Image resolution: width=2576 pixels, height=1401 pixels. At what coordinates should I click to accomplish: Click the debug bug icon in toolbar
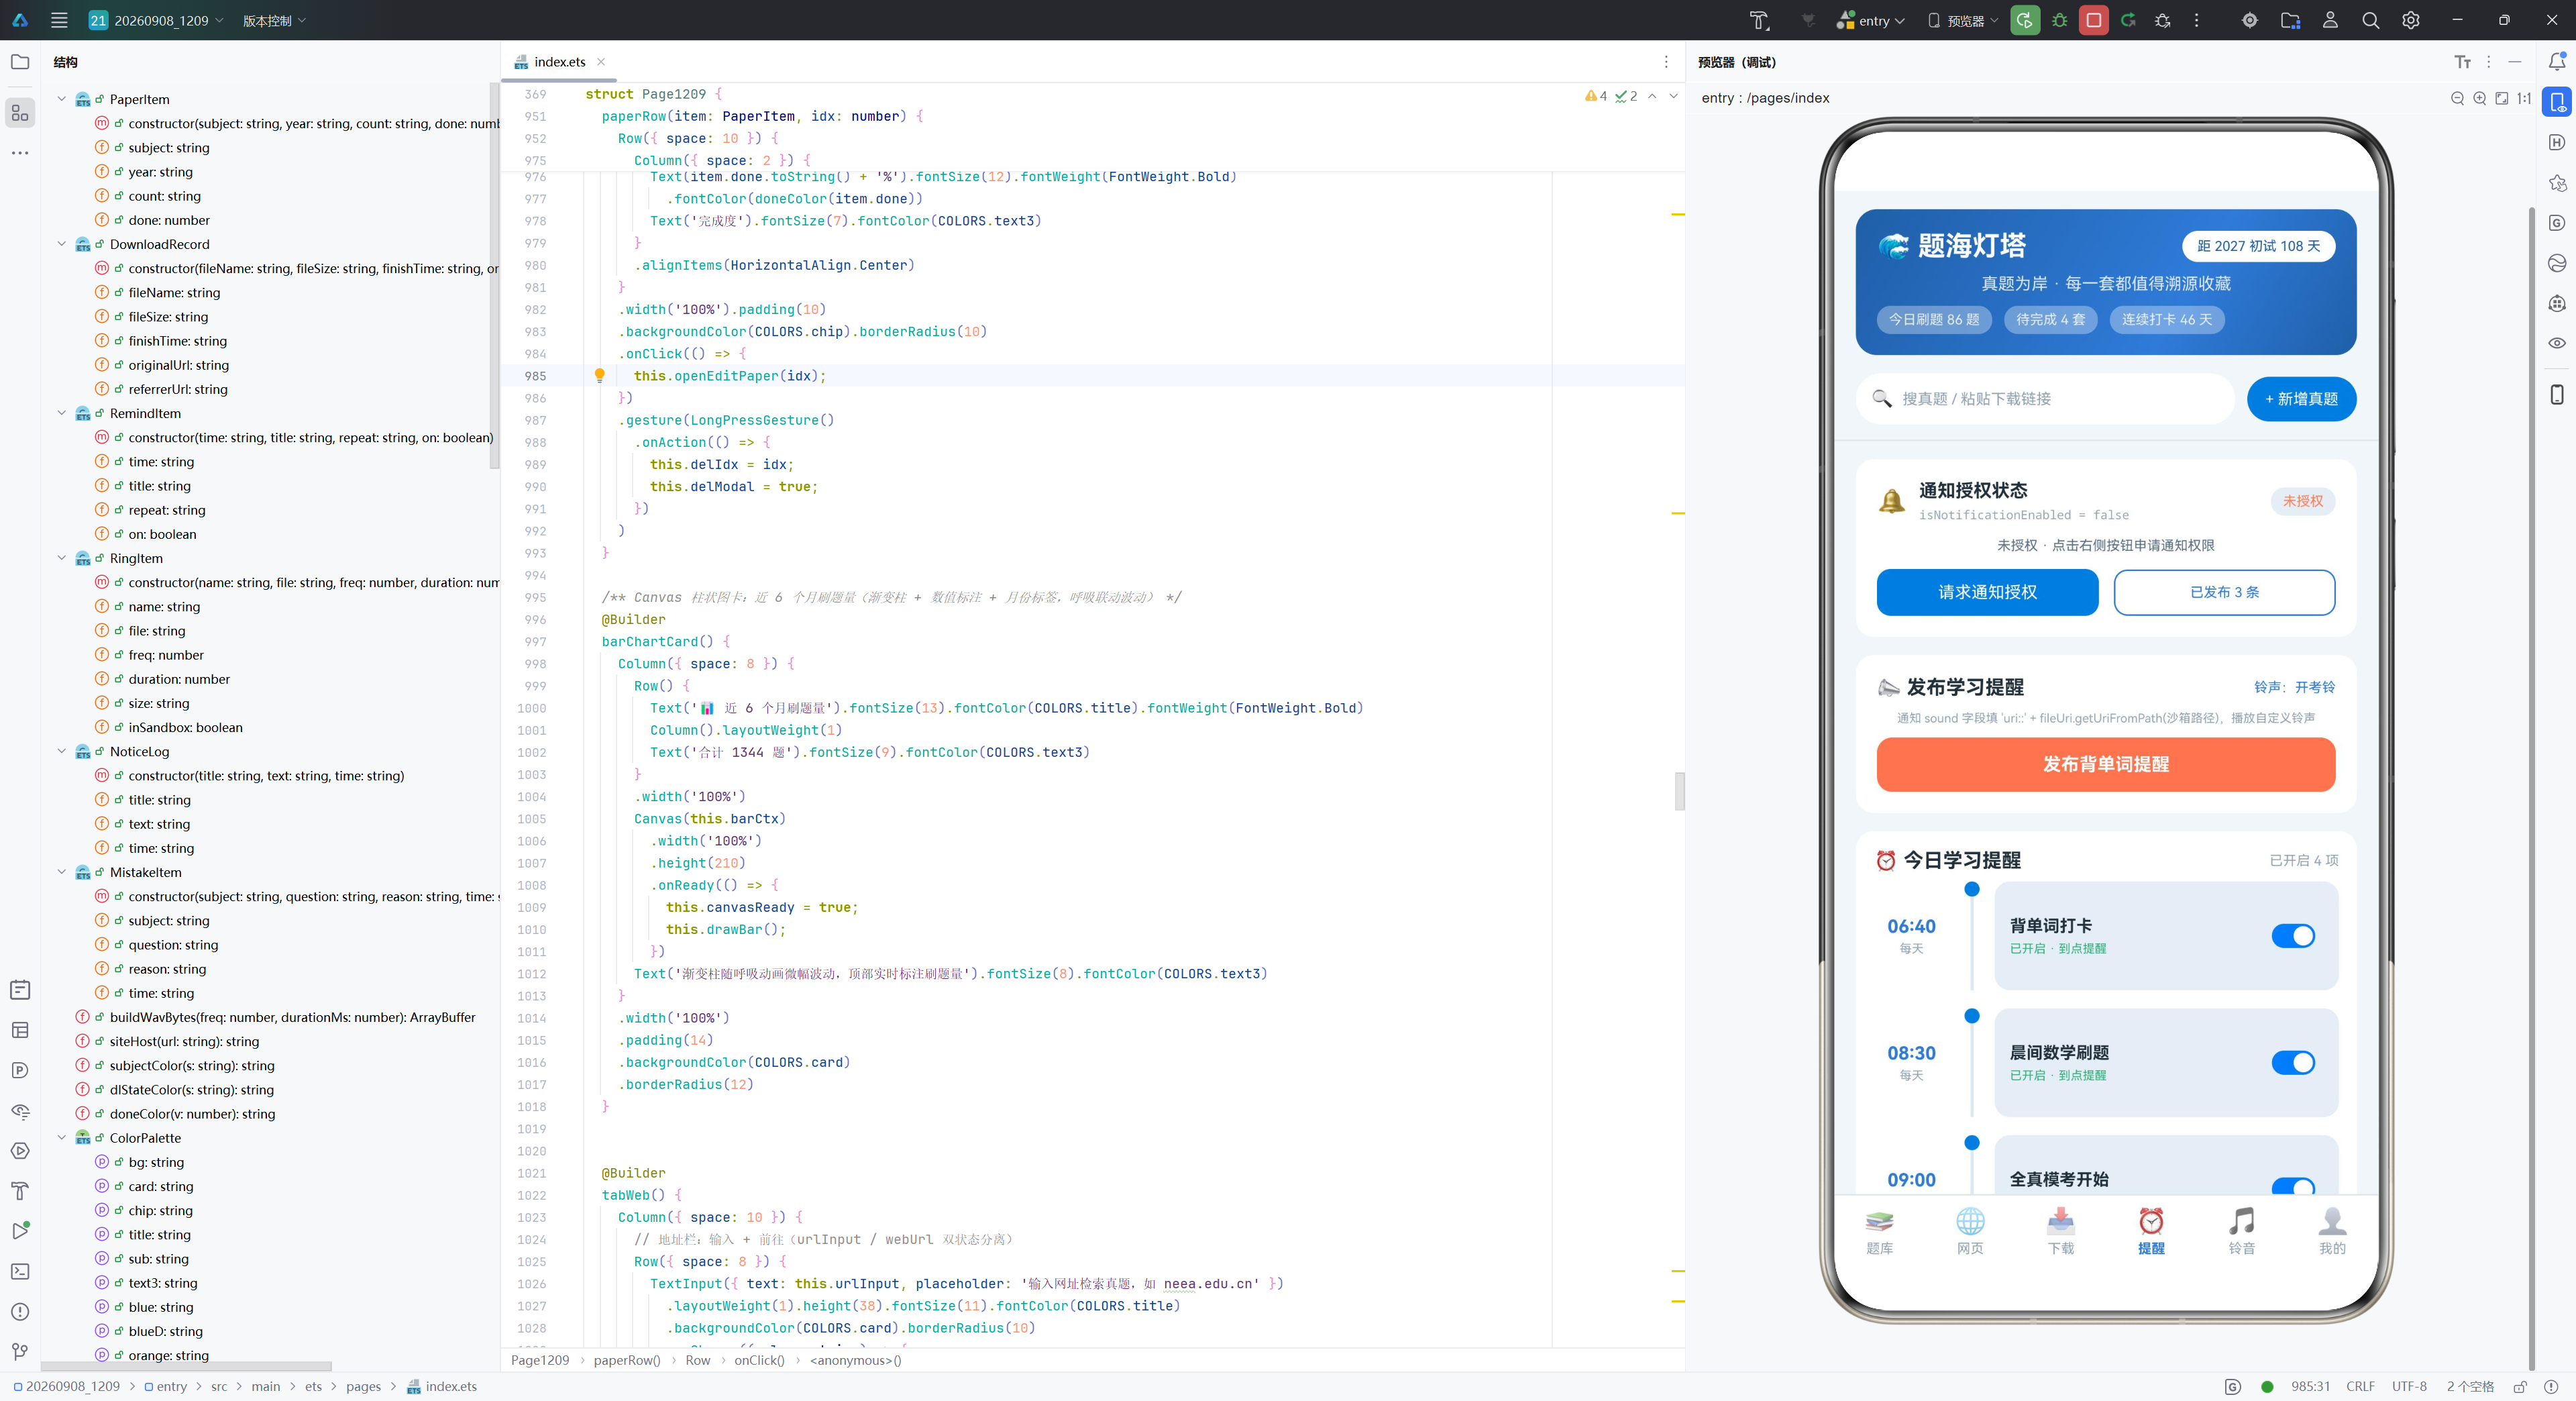(x=2059, y=20)
